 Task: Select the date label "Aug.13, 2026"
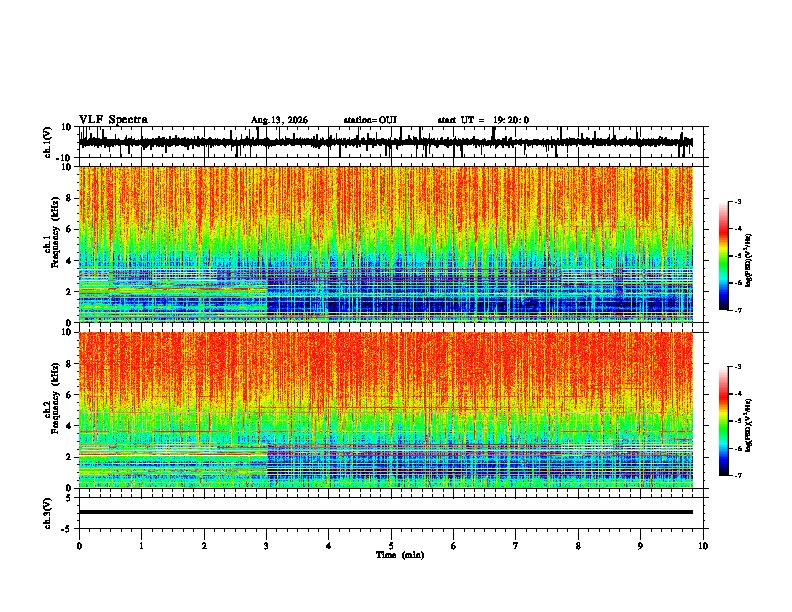[279, 120]
